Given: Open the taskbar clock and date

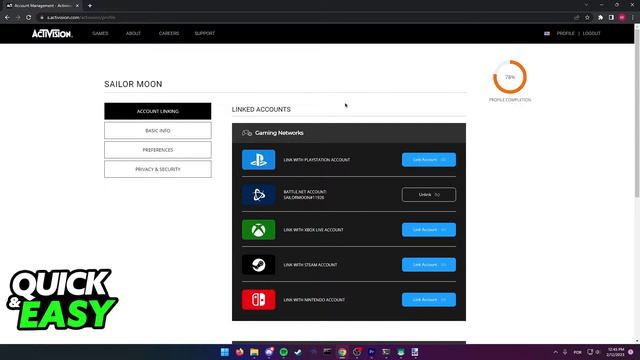Looking at the screenshot, I should tap(616, 352).
